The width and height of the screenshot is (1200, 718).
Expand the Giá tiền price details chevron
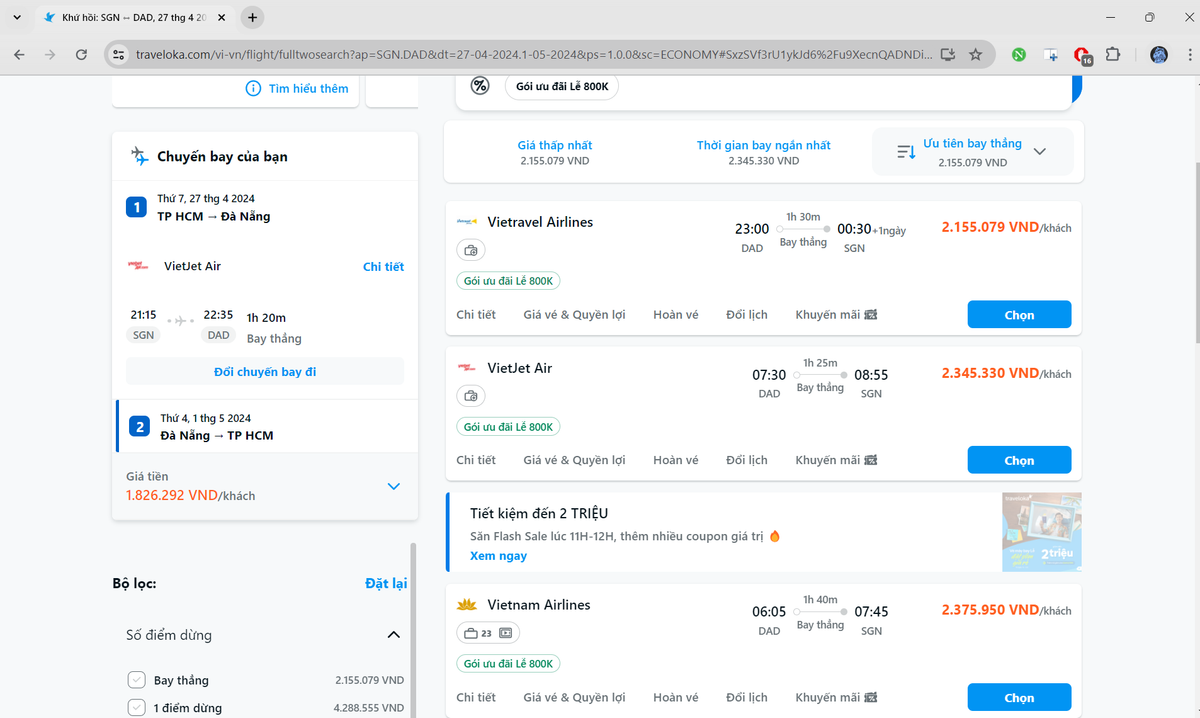pos(393,486)
